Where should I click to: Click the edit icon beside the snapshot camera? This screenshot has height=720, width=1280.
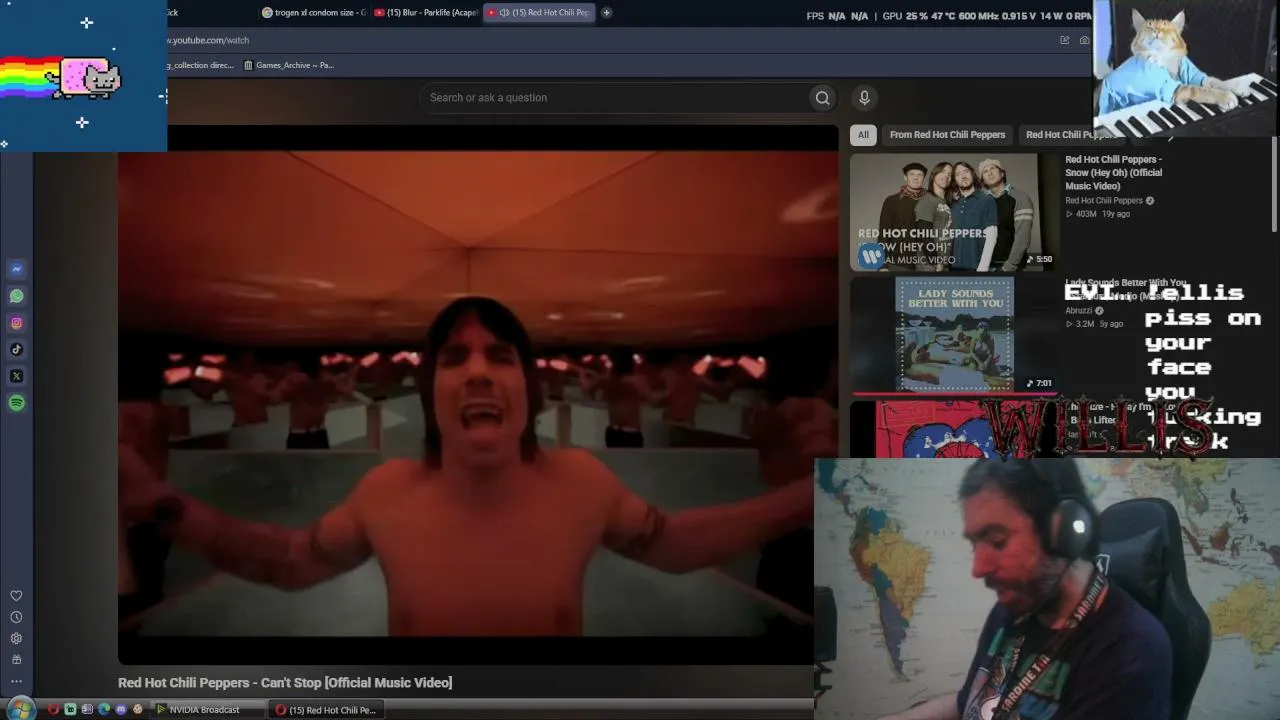(x=1064, y=40)
